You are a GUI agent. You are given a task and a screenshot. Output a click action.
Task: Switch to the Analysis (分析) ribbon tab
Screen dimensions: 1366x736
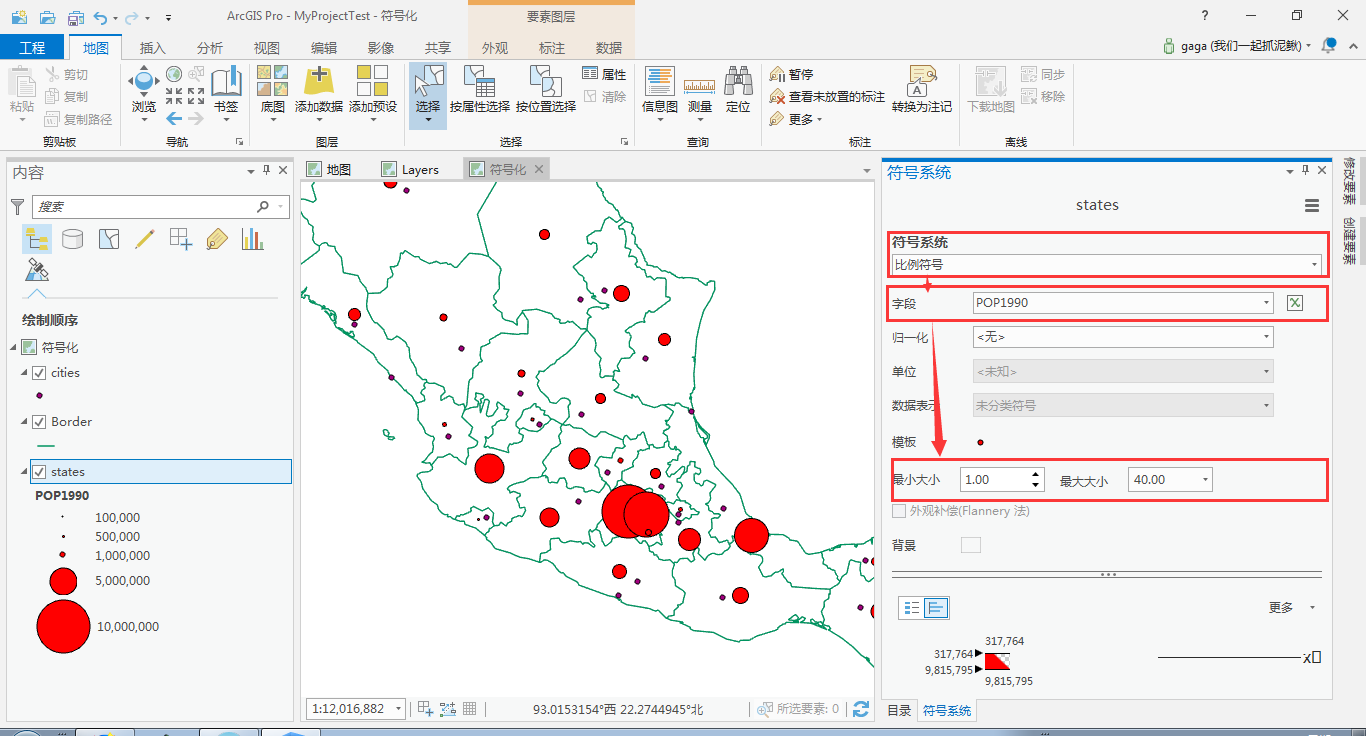[x=210, y=48]
